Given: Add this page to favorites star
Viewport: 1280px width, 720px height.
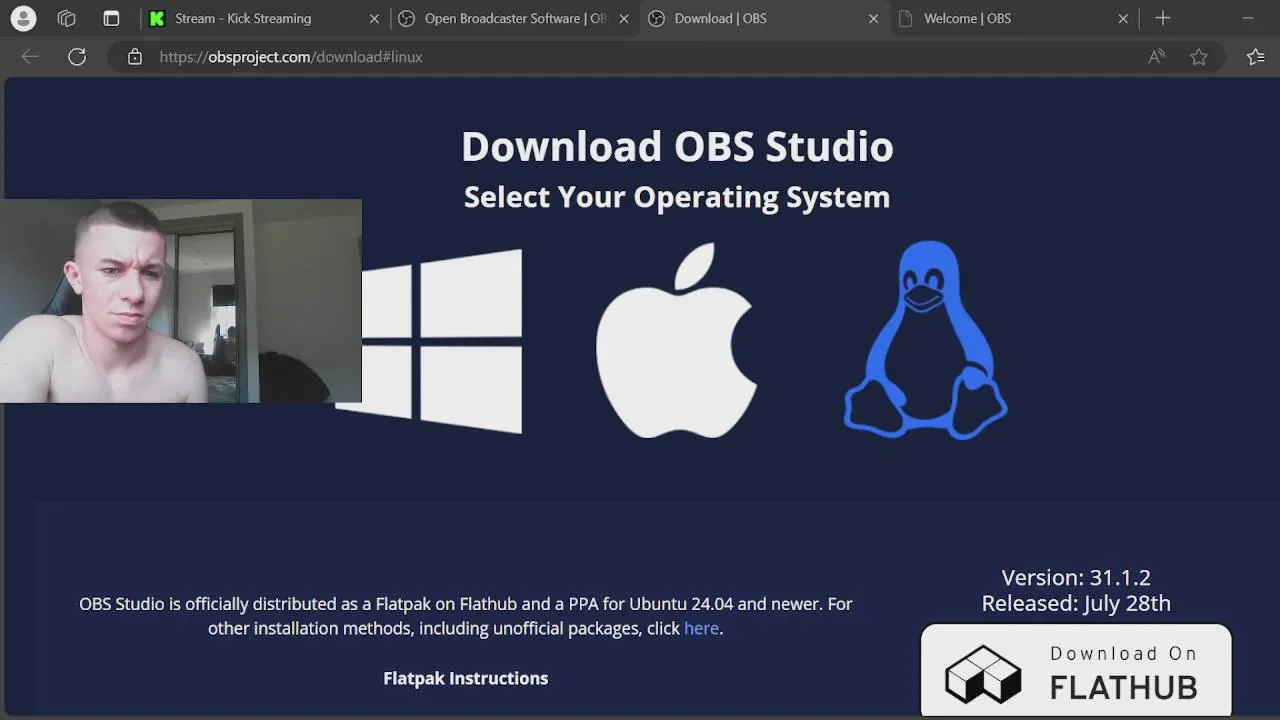Looking at the screenshot, I should 1199,57.
